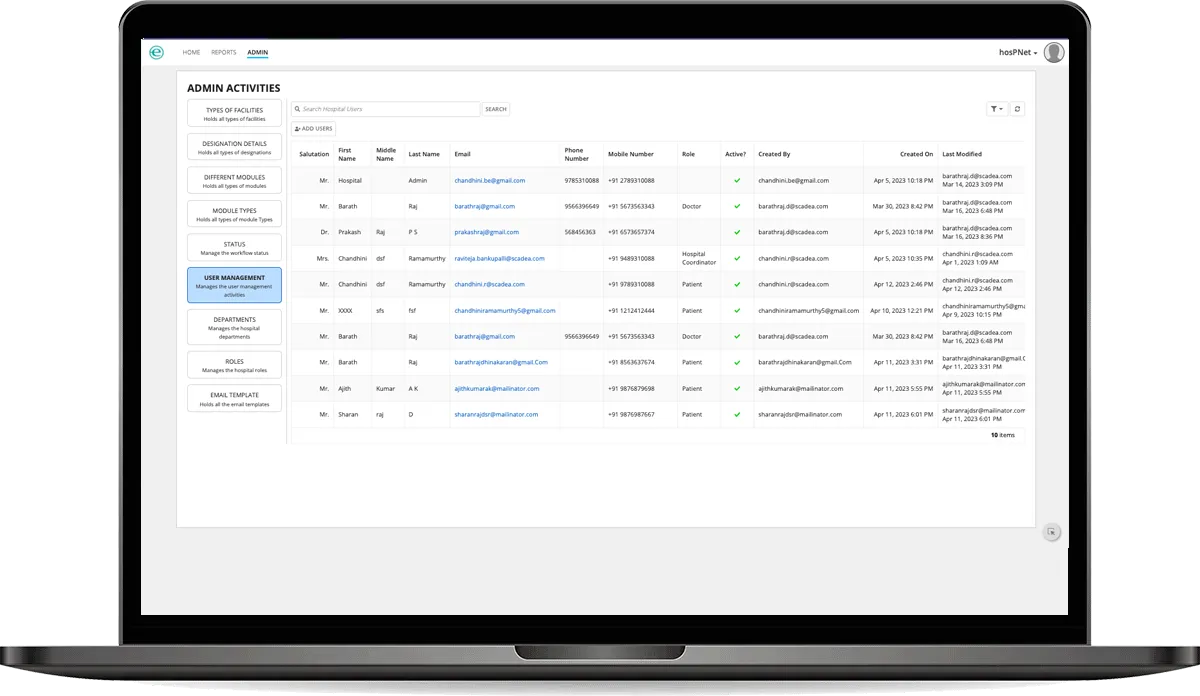Click the ADD USERS button
1200x696 pixels.
[x=313, y=129]
